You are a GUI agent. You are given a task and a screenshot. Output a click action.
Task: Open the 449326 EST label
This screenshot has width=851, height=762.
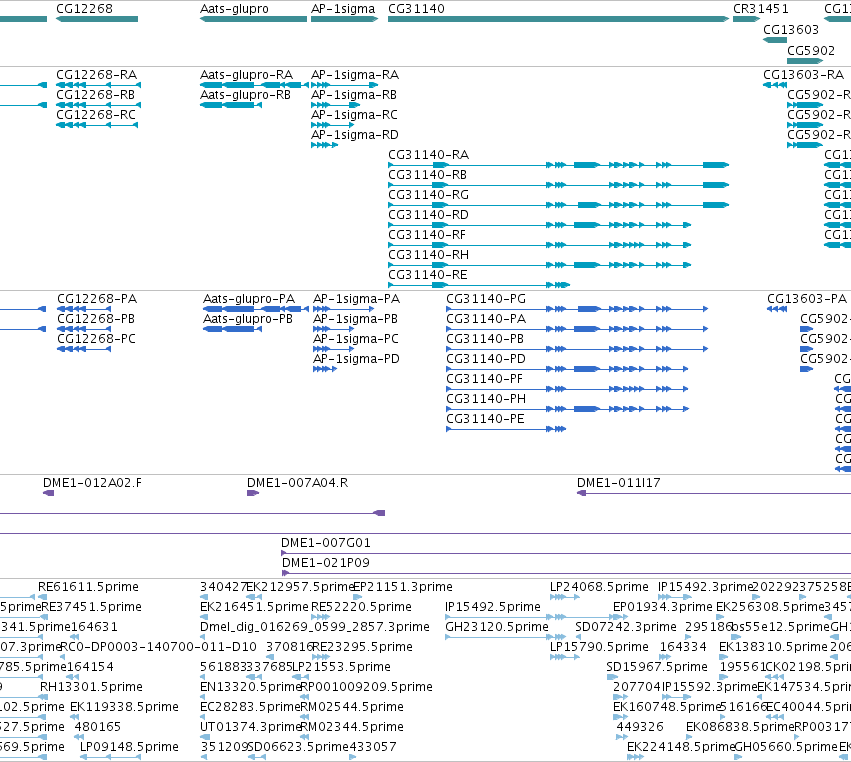tap(640, 727)
